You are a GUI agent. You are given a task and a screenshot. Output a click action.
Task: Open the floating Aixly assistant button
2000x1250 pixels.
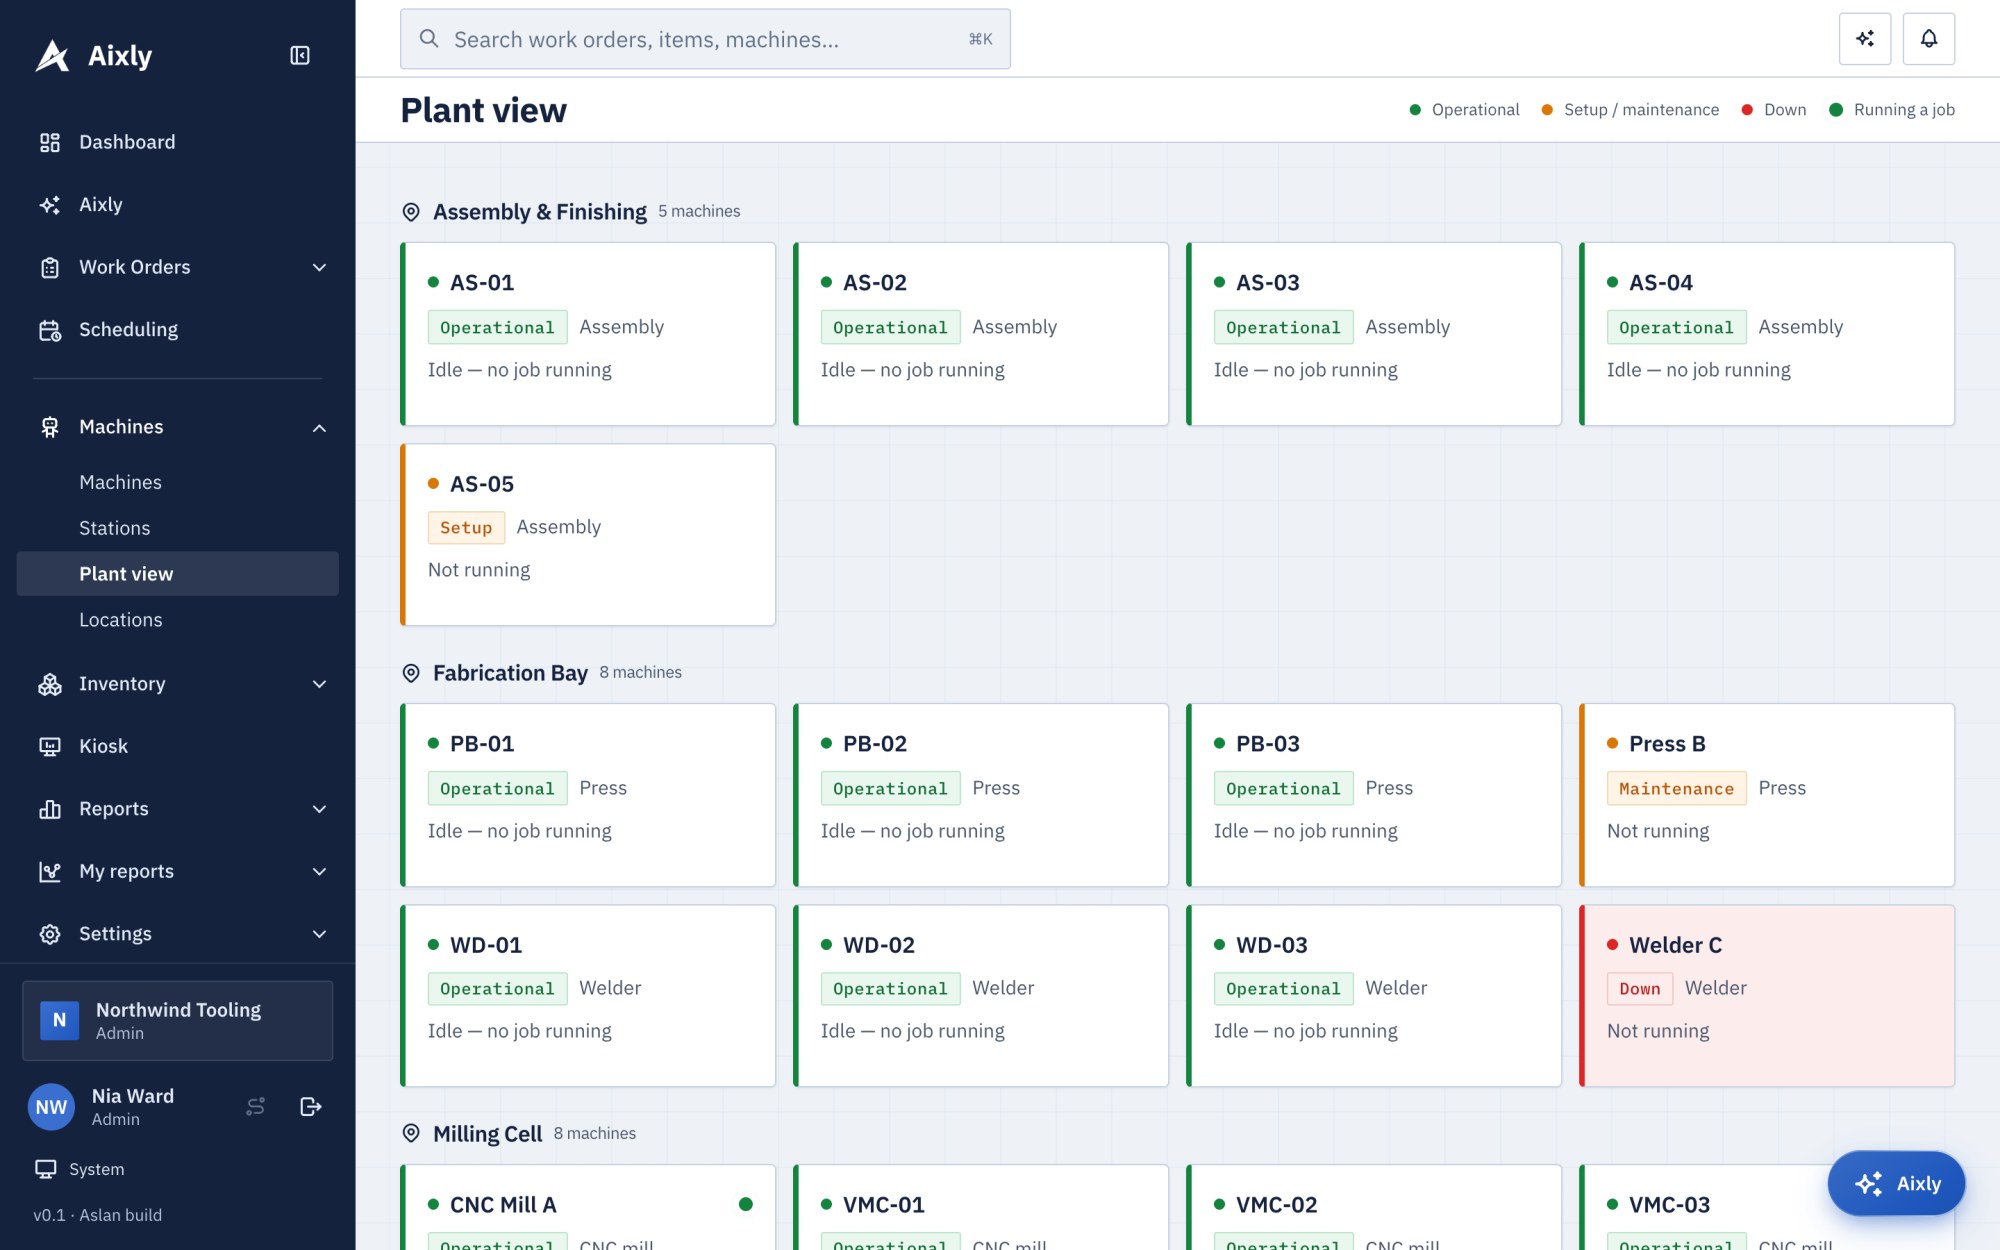pyautogui.click(x=1897, y=1183)
